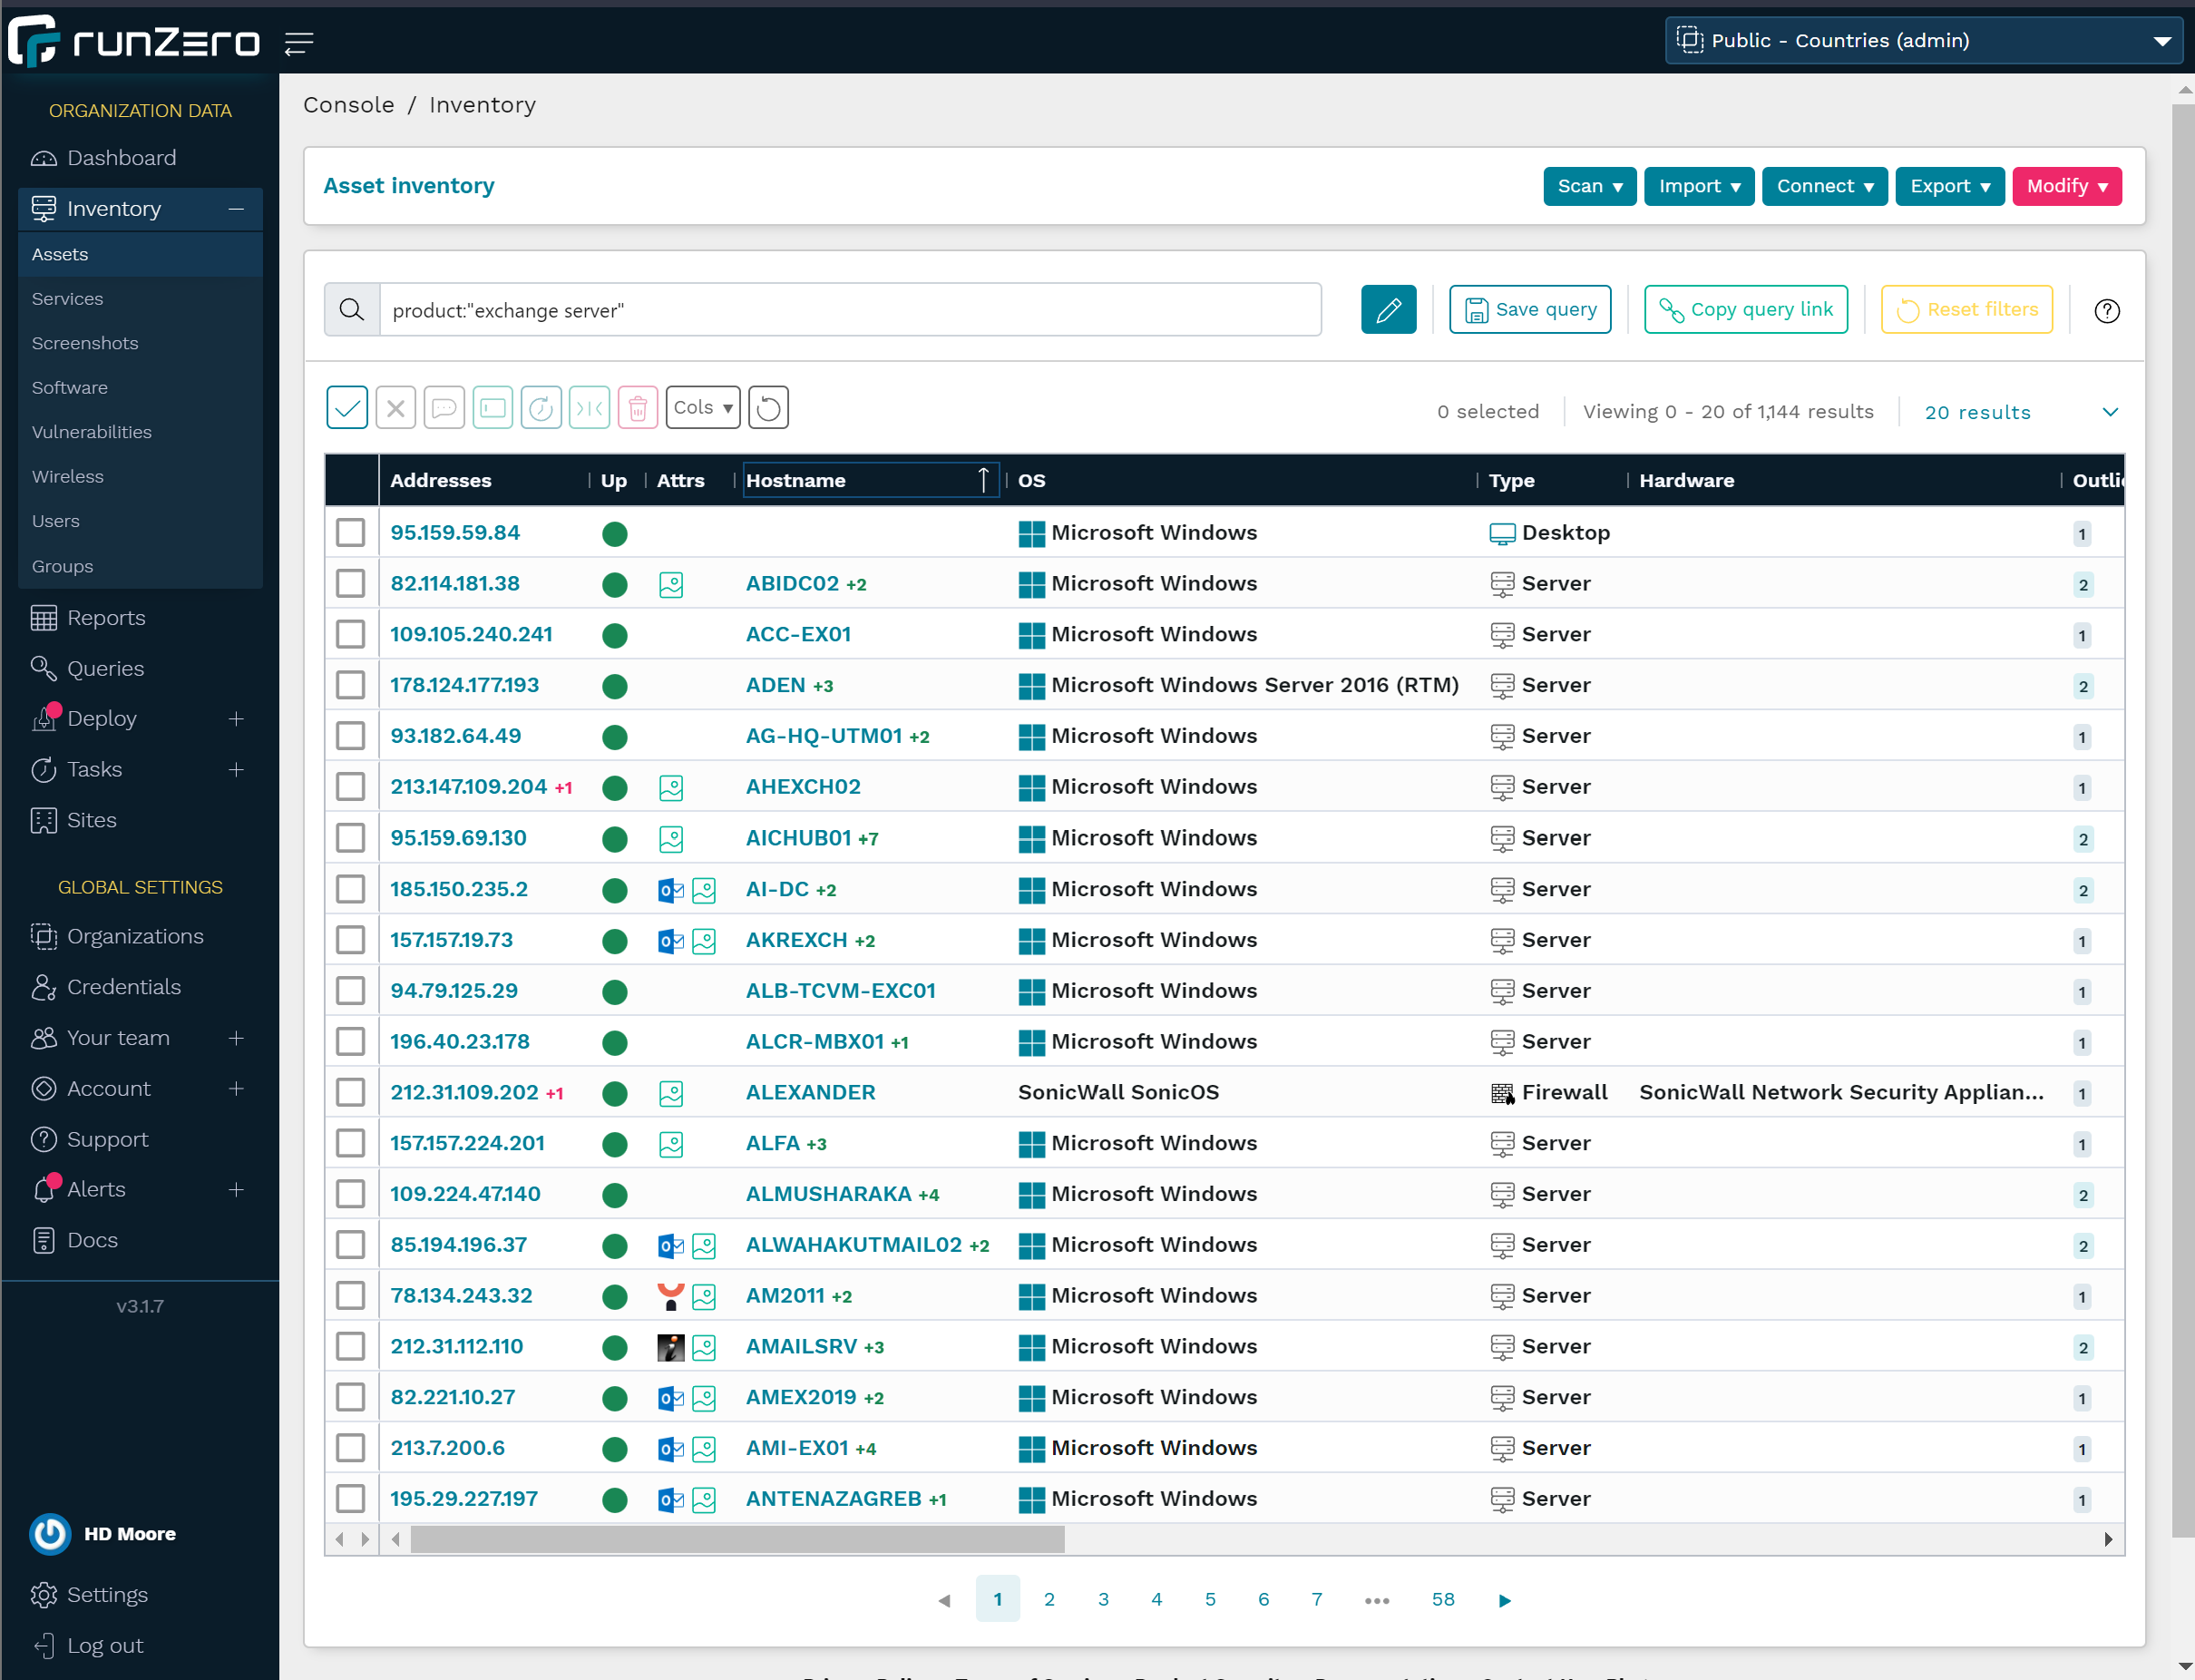Open the AHEXCH02 hostname link

pos(802,786)
